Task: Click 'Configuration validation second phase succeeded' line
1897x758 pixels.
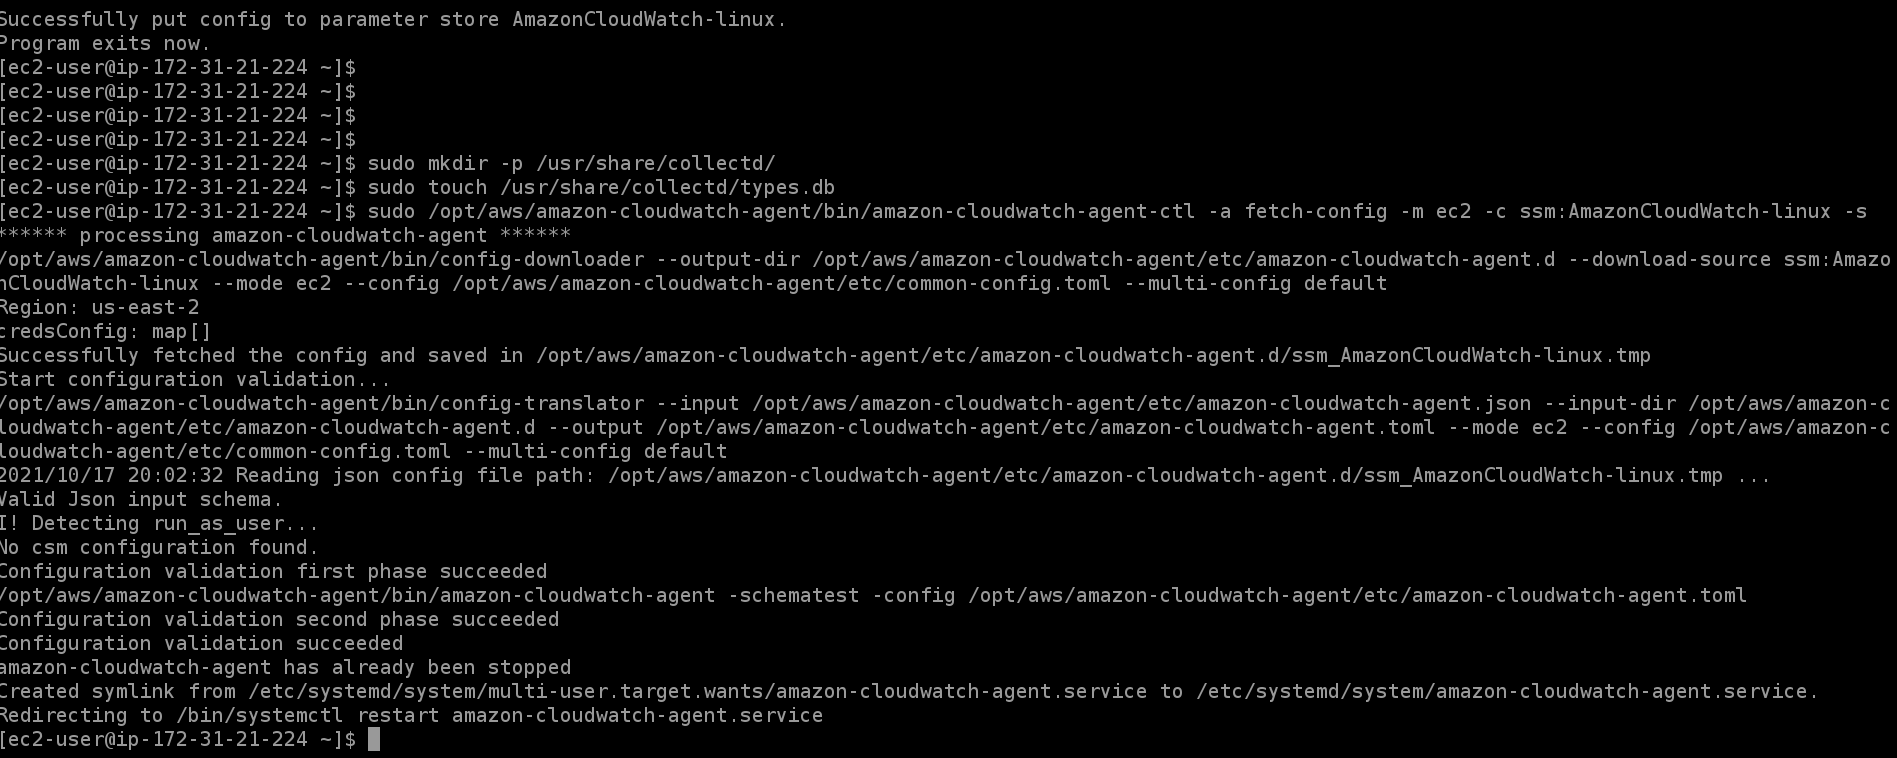Action: [279, 619]
